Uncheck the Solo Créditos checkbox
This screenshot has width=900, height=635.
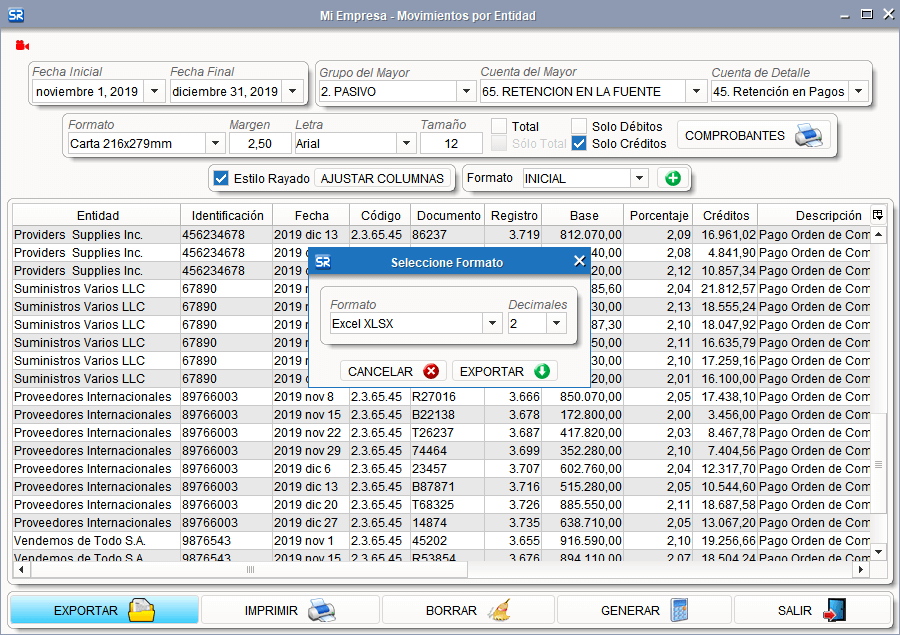[579, 144]
